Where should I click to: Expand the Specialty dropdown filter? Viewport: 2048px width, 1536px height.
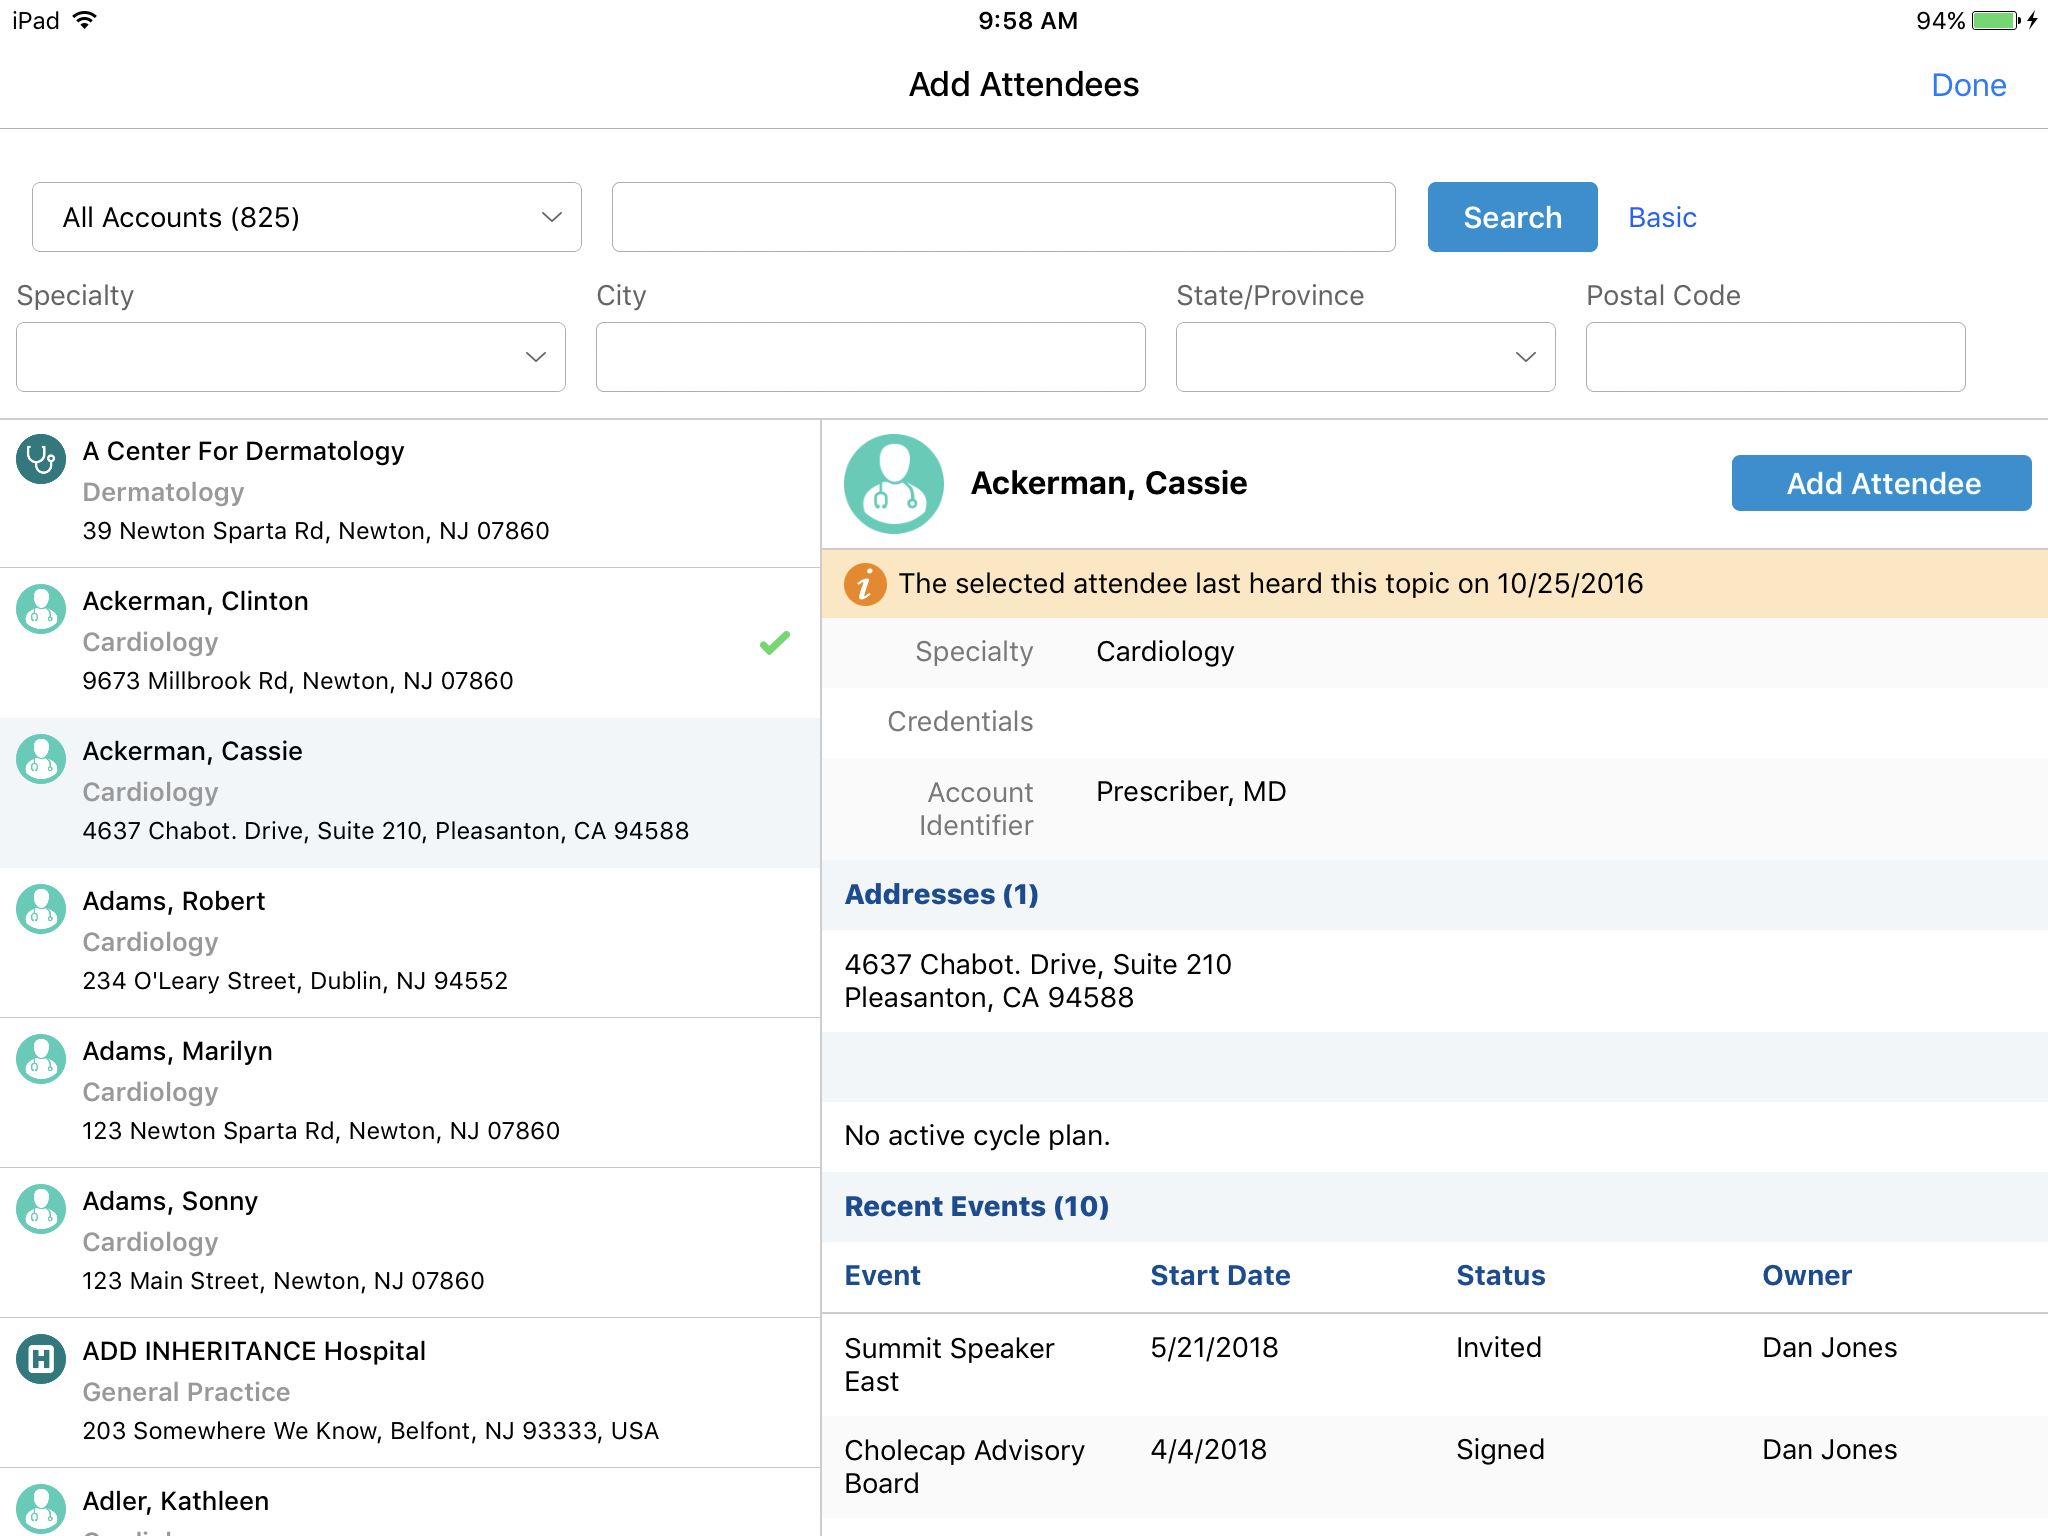290,357
